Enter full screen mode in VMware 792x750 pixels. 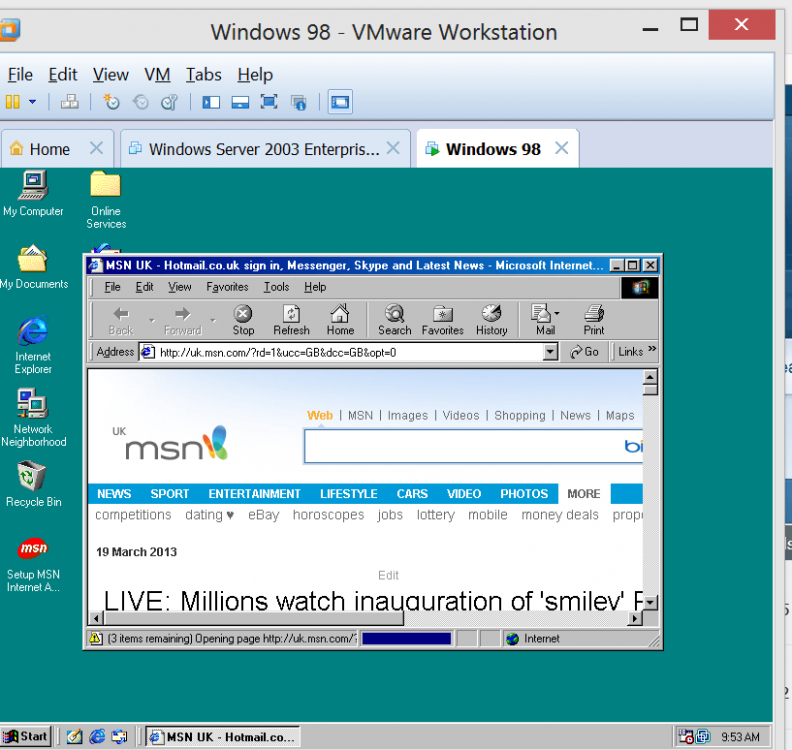click(269, 102)
